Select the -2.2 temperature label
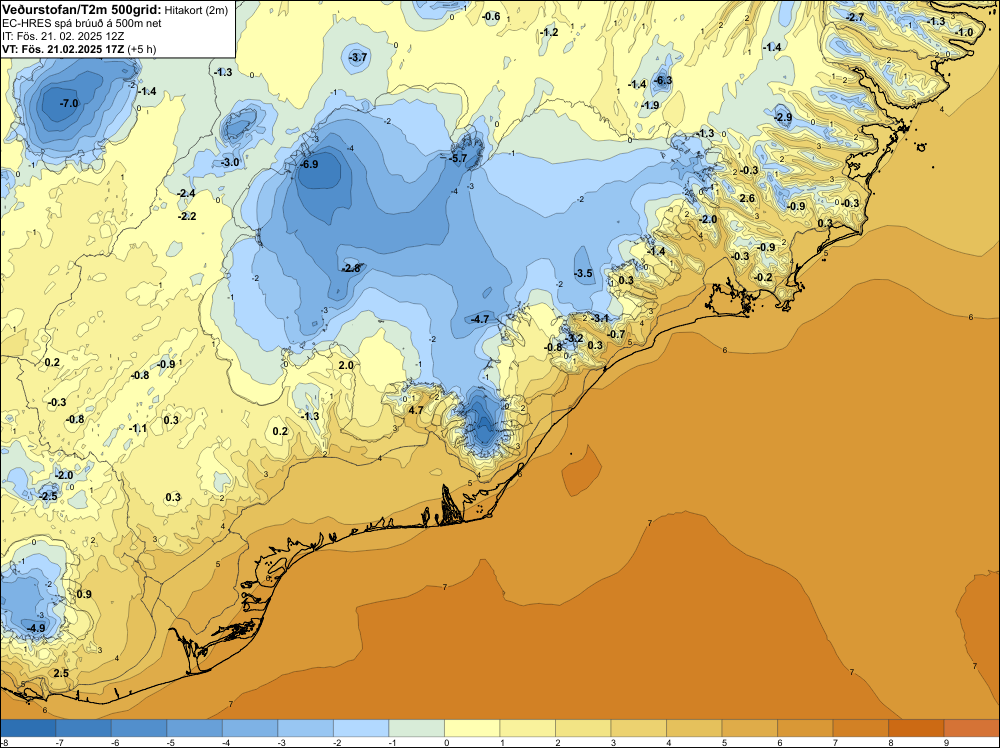The image size is (1000, 748). [187, 217]
